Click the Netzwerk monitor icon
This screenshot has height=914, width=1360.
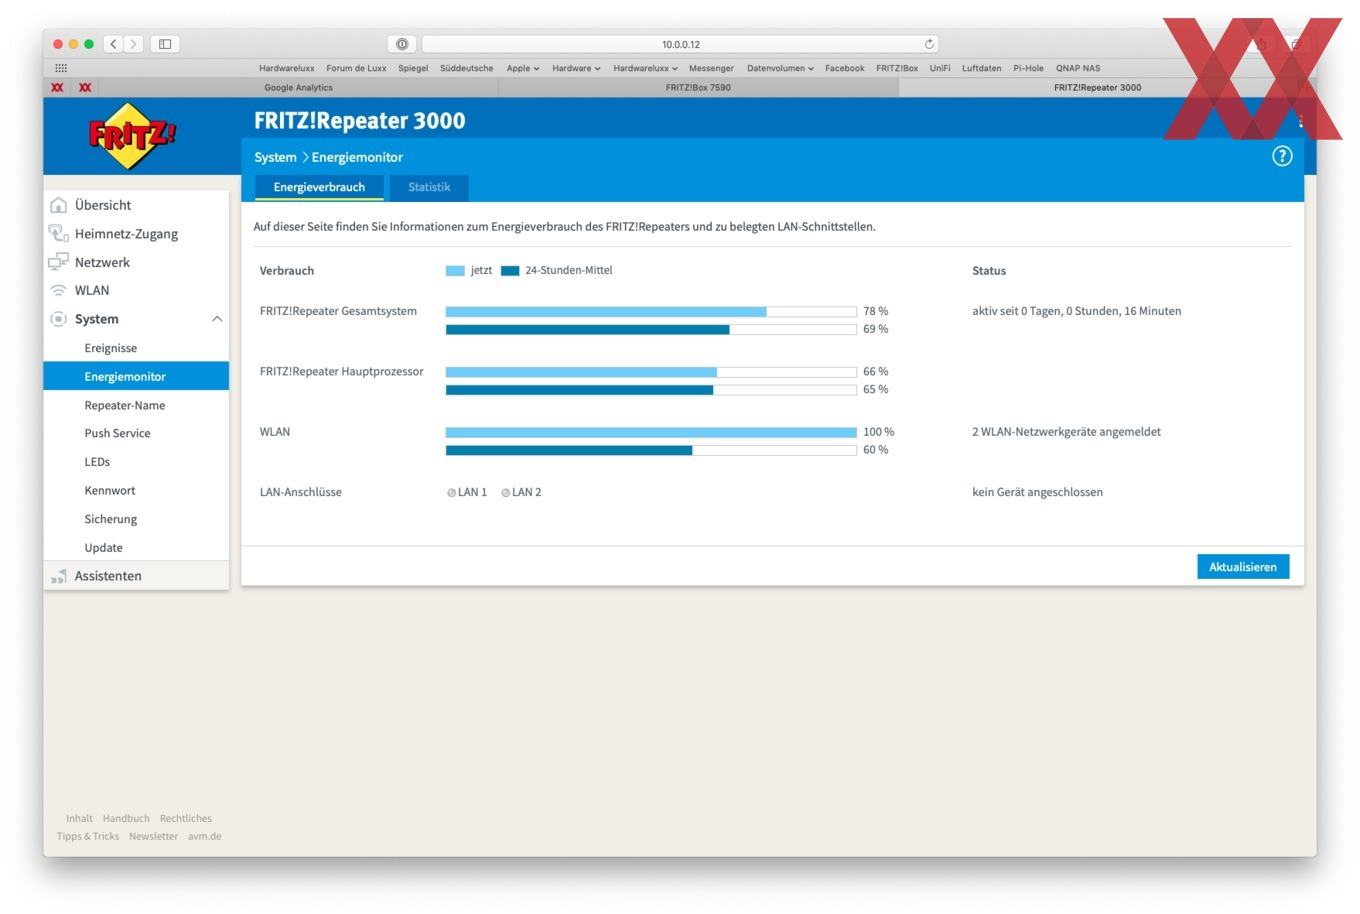[x=58, y=262]
